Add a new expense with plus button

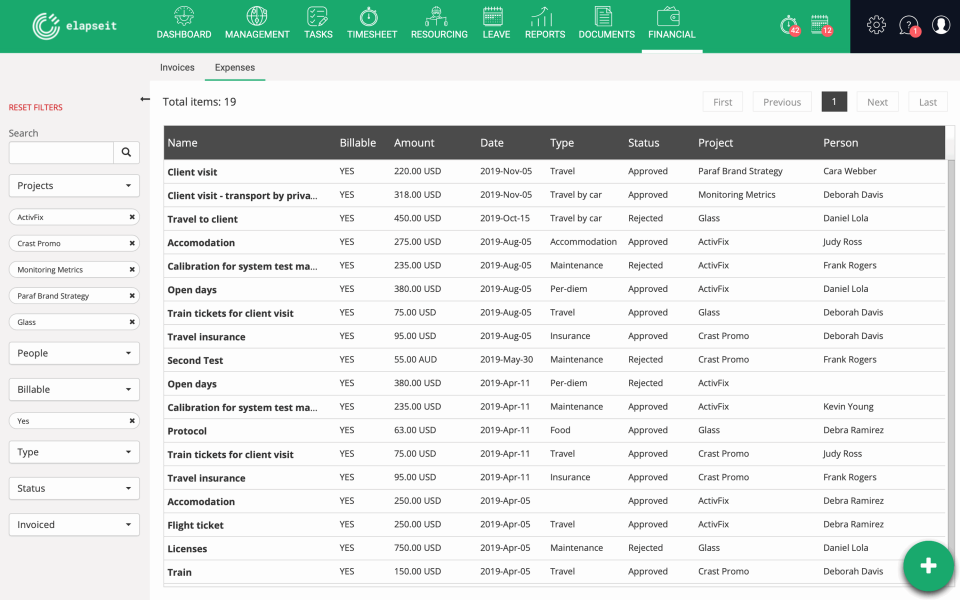tap(928, 566)
